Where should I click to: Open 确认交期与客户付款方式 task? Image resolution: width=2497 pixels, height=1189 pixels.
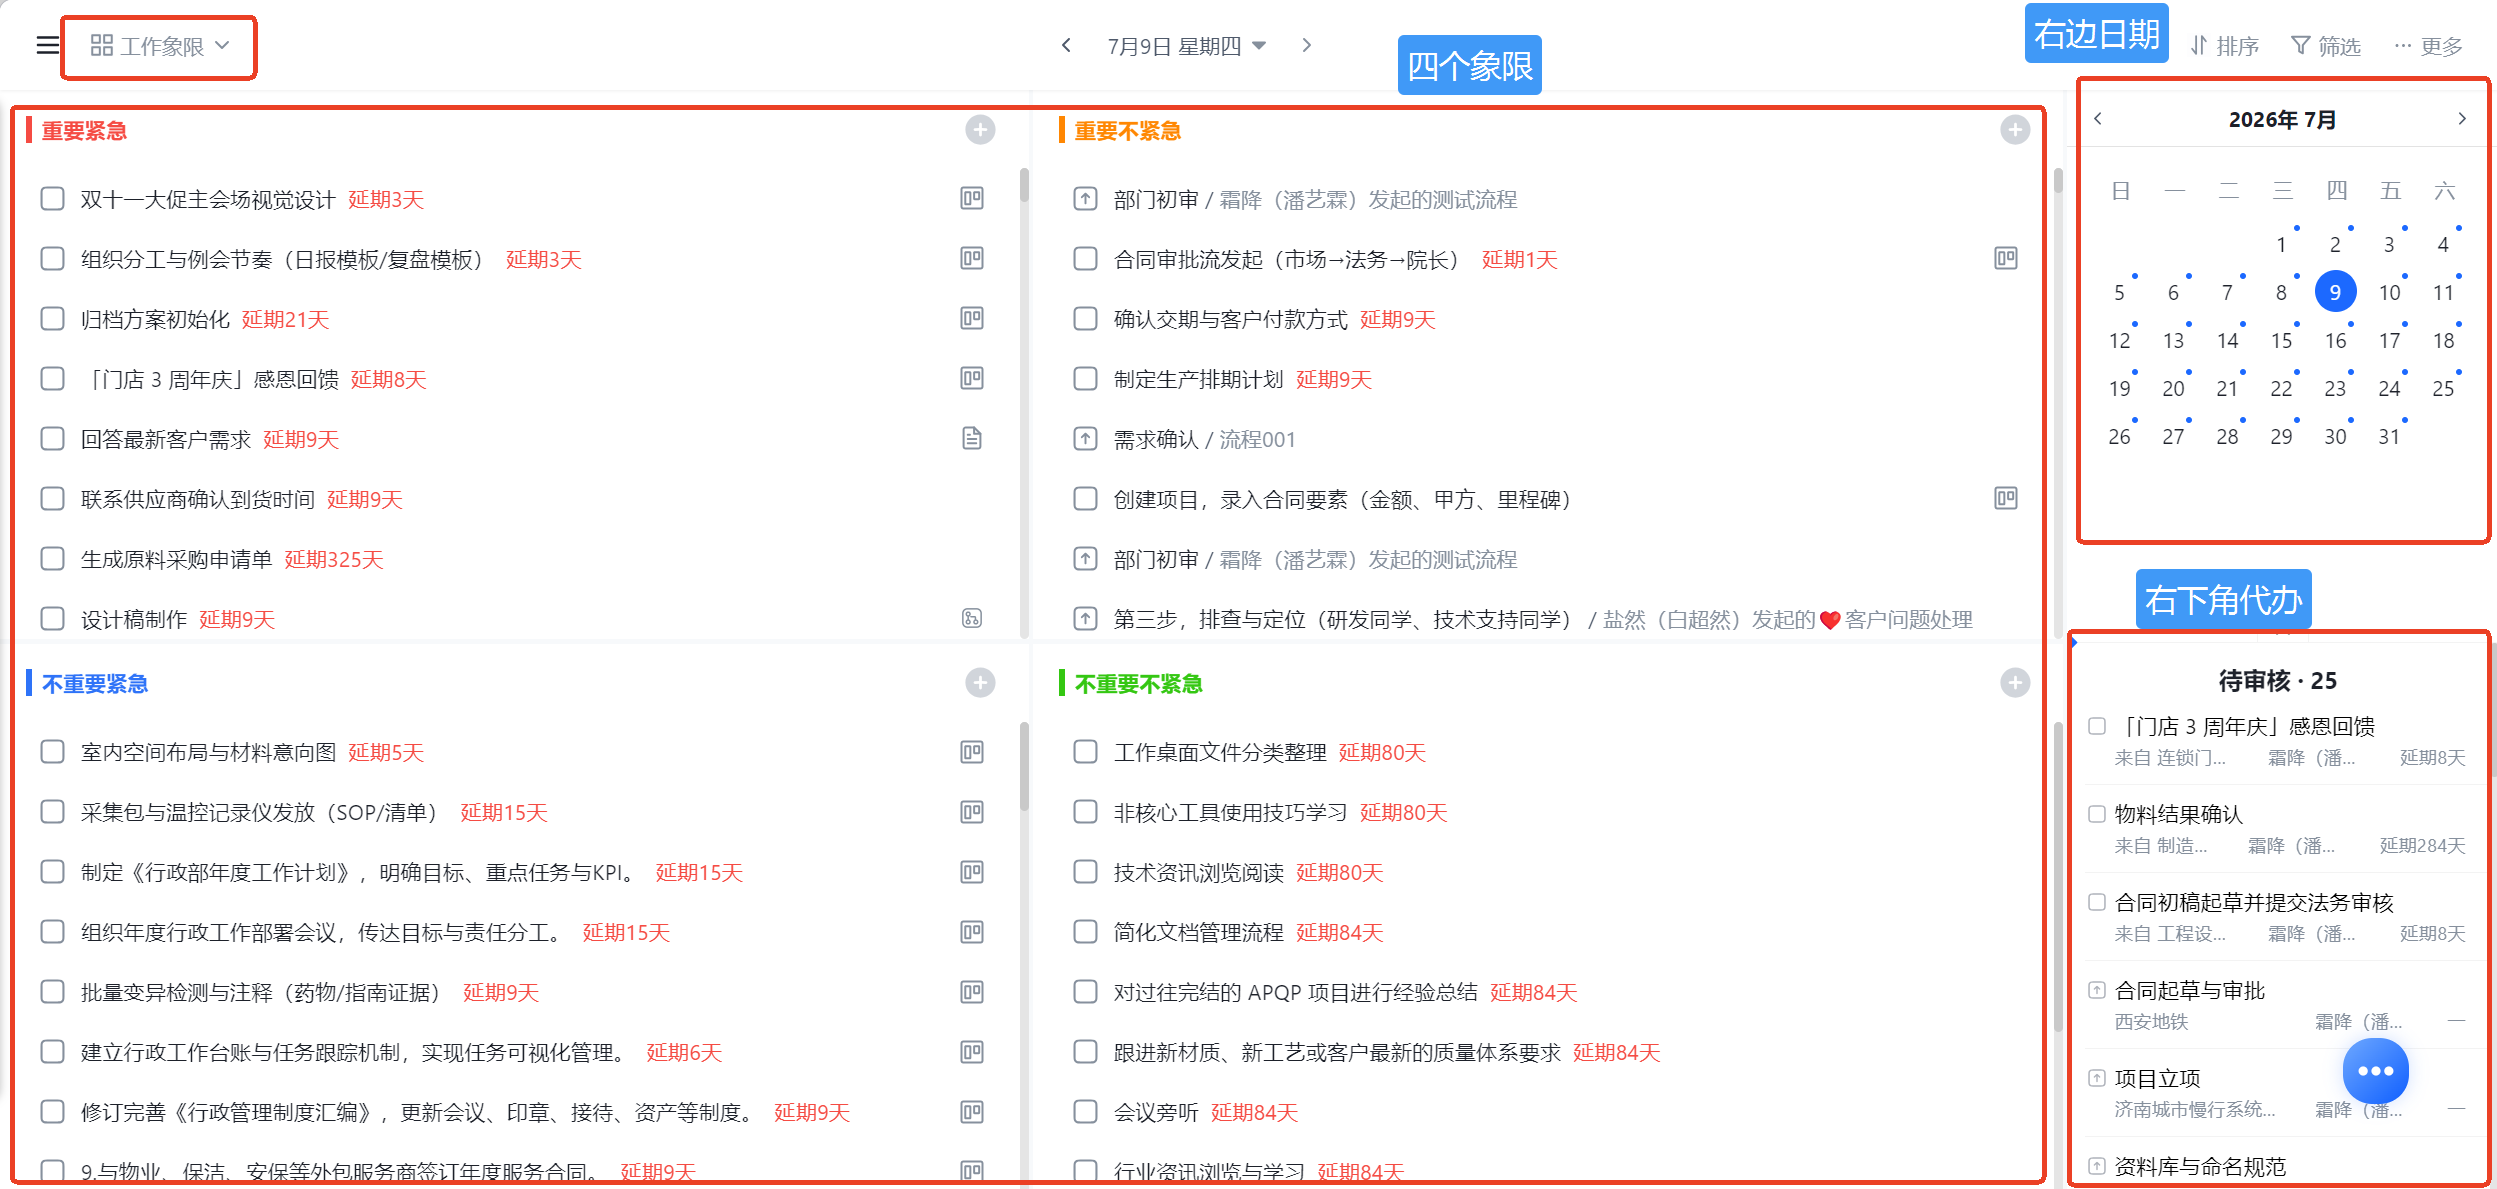pos(1230,319)
